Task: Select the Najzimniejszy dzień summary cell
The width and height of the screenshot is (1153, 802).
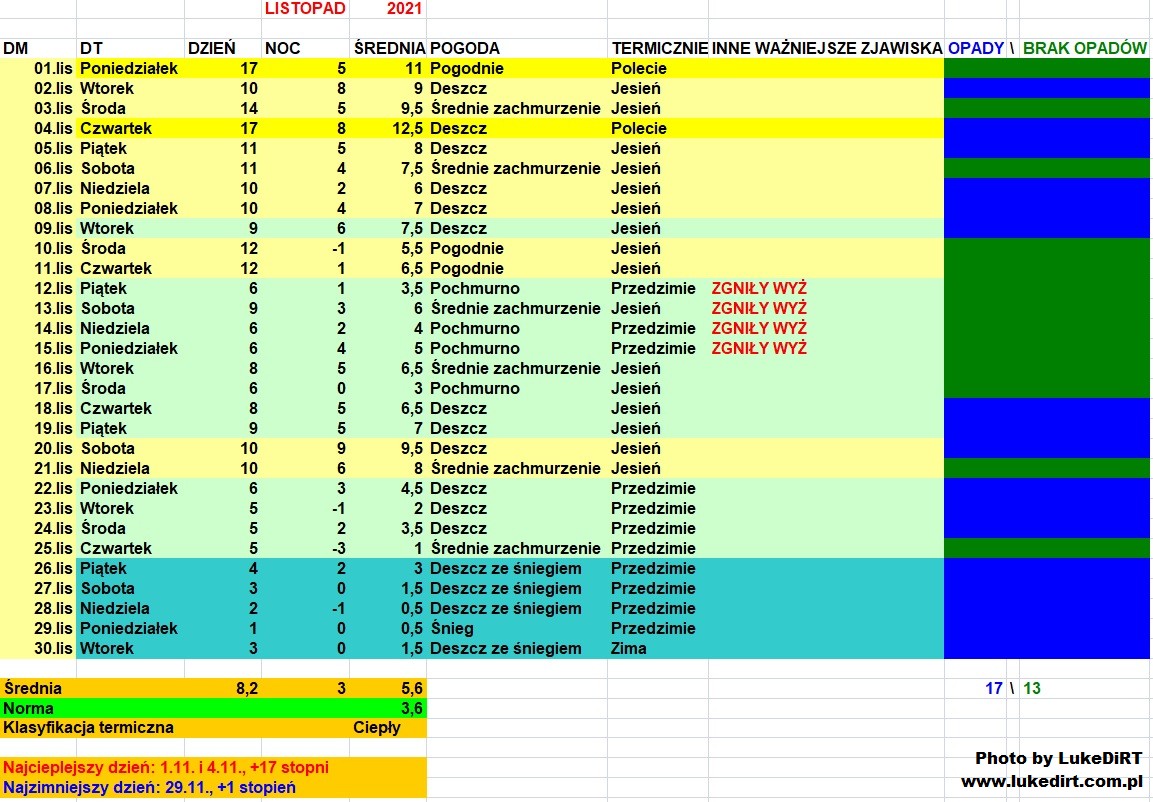Action: point(149,787)
